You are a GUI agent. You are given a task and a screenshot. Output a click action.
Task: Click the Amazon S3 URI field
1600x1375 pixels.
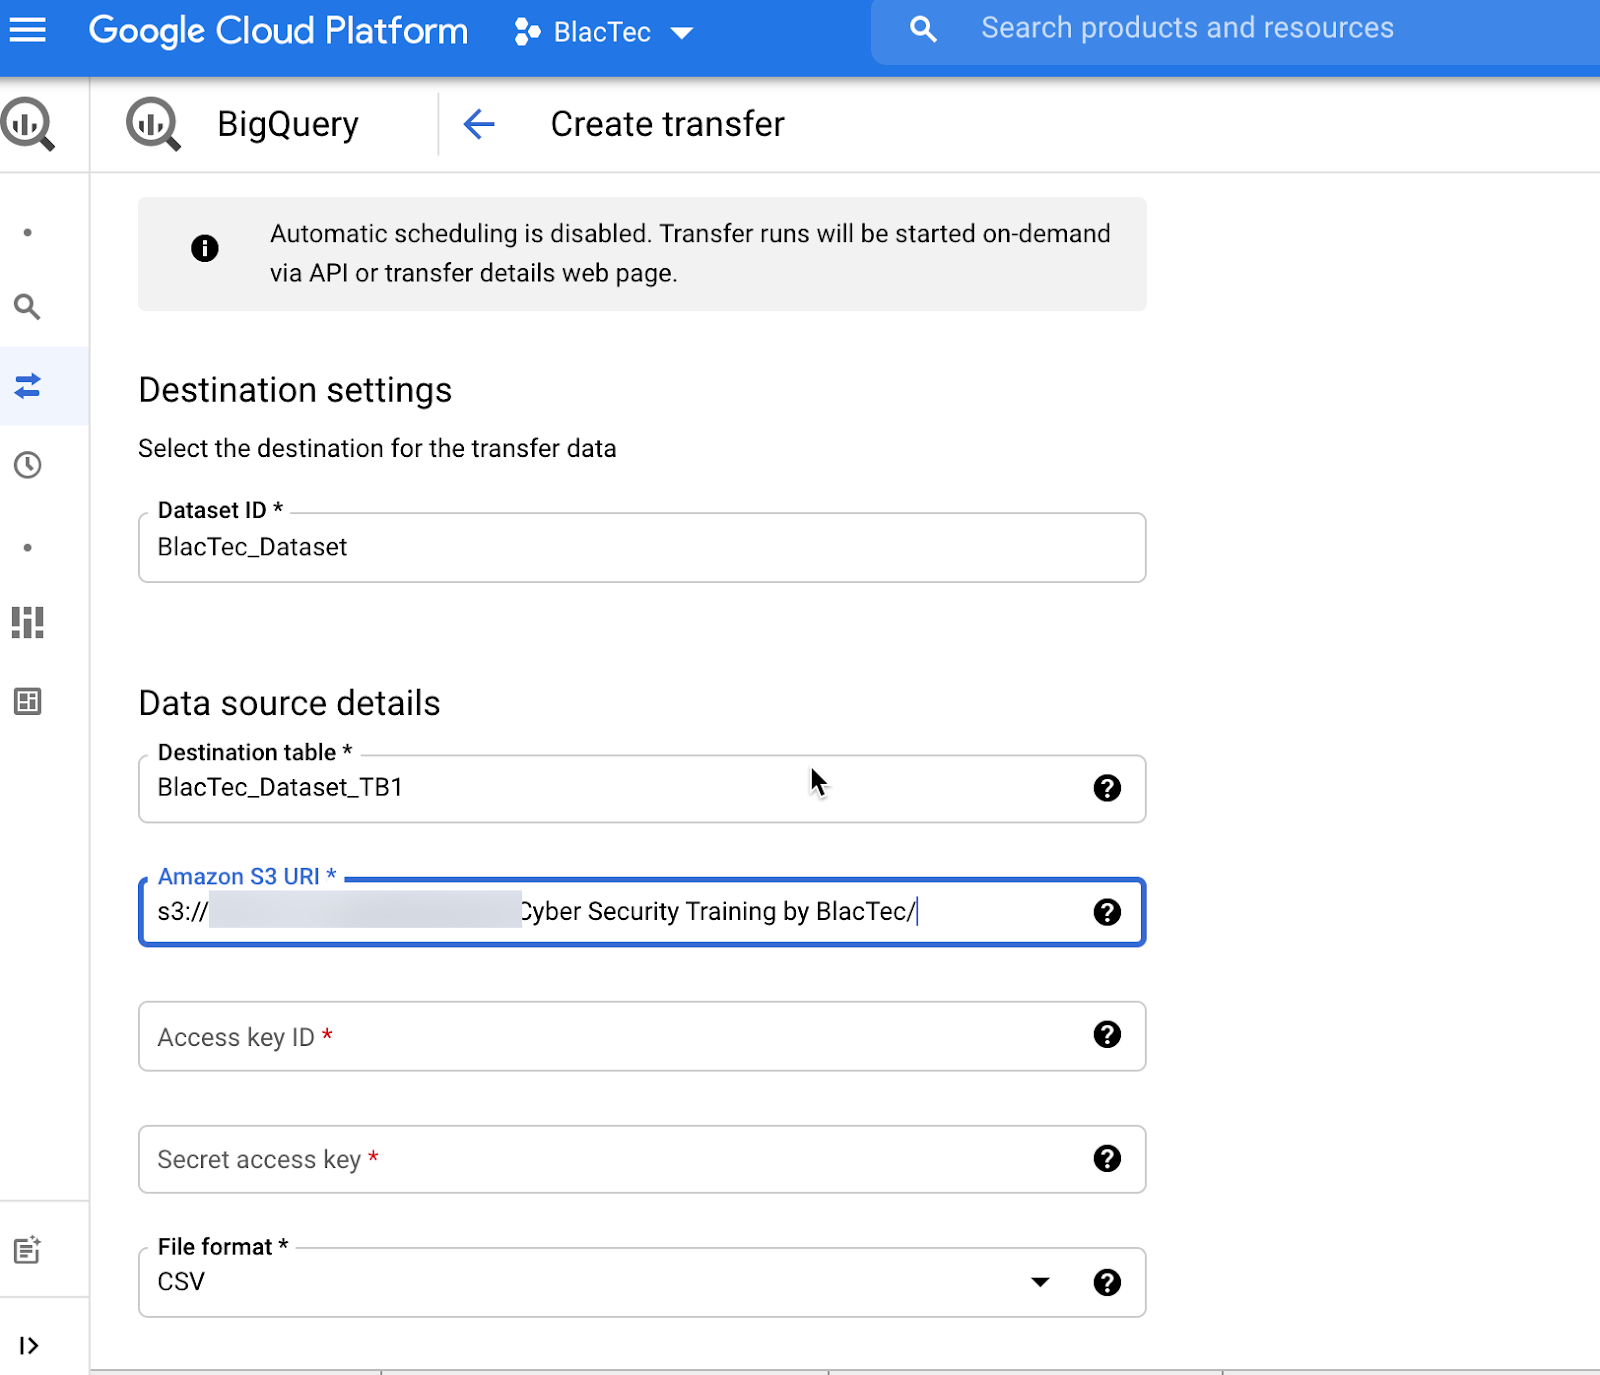(642, 912)
